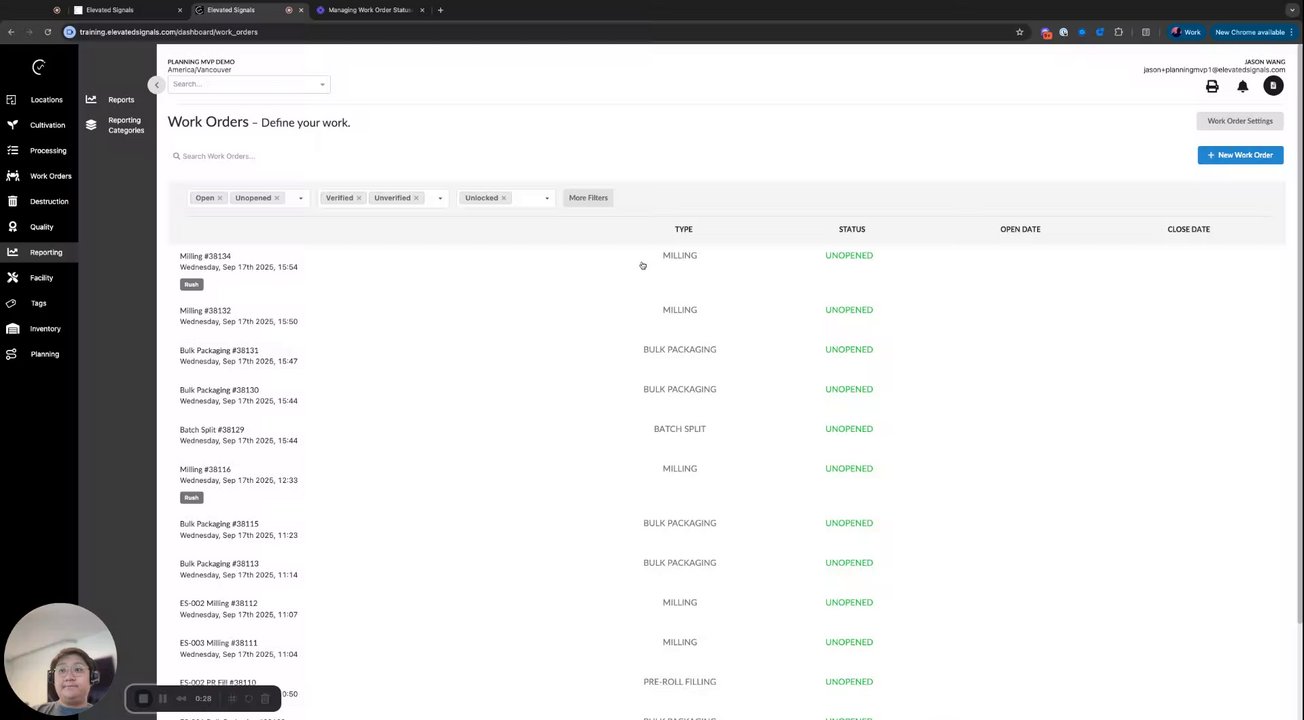
Task: Click the OPEN DATE column header
Action: pyautogui.click(x=1020, y=229)
